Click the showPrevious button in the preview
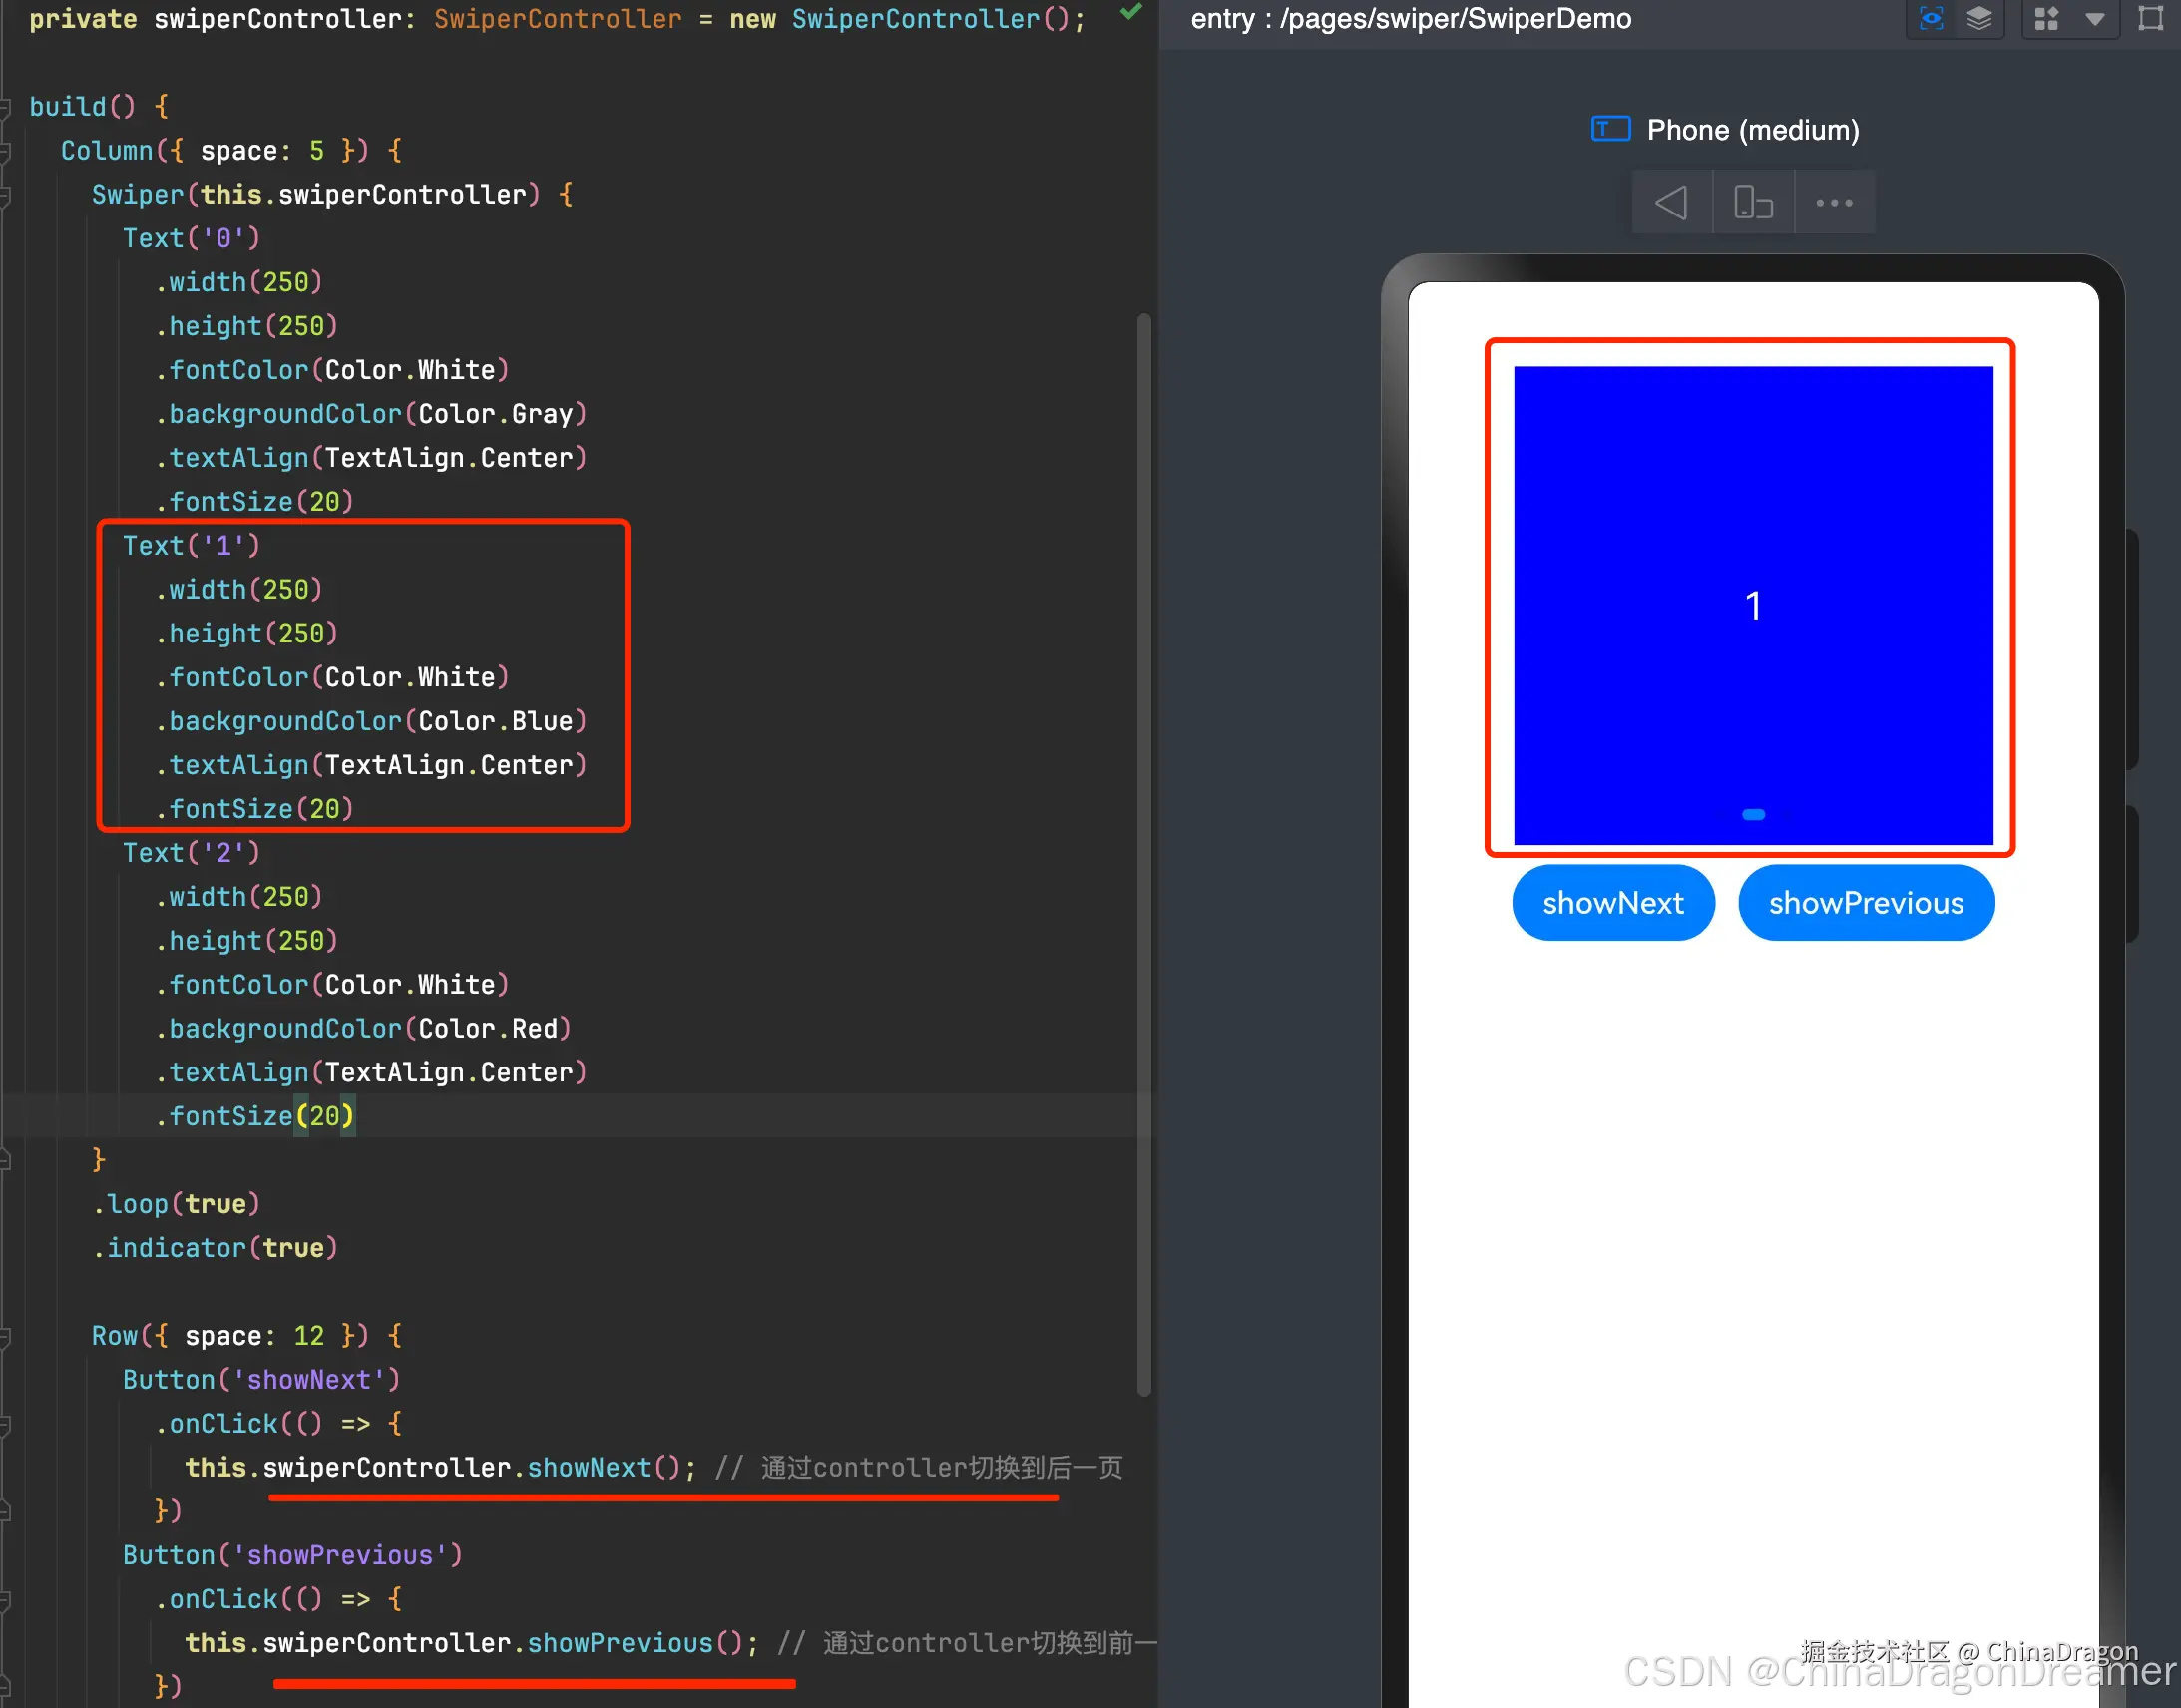 pos(1866,903)
